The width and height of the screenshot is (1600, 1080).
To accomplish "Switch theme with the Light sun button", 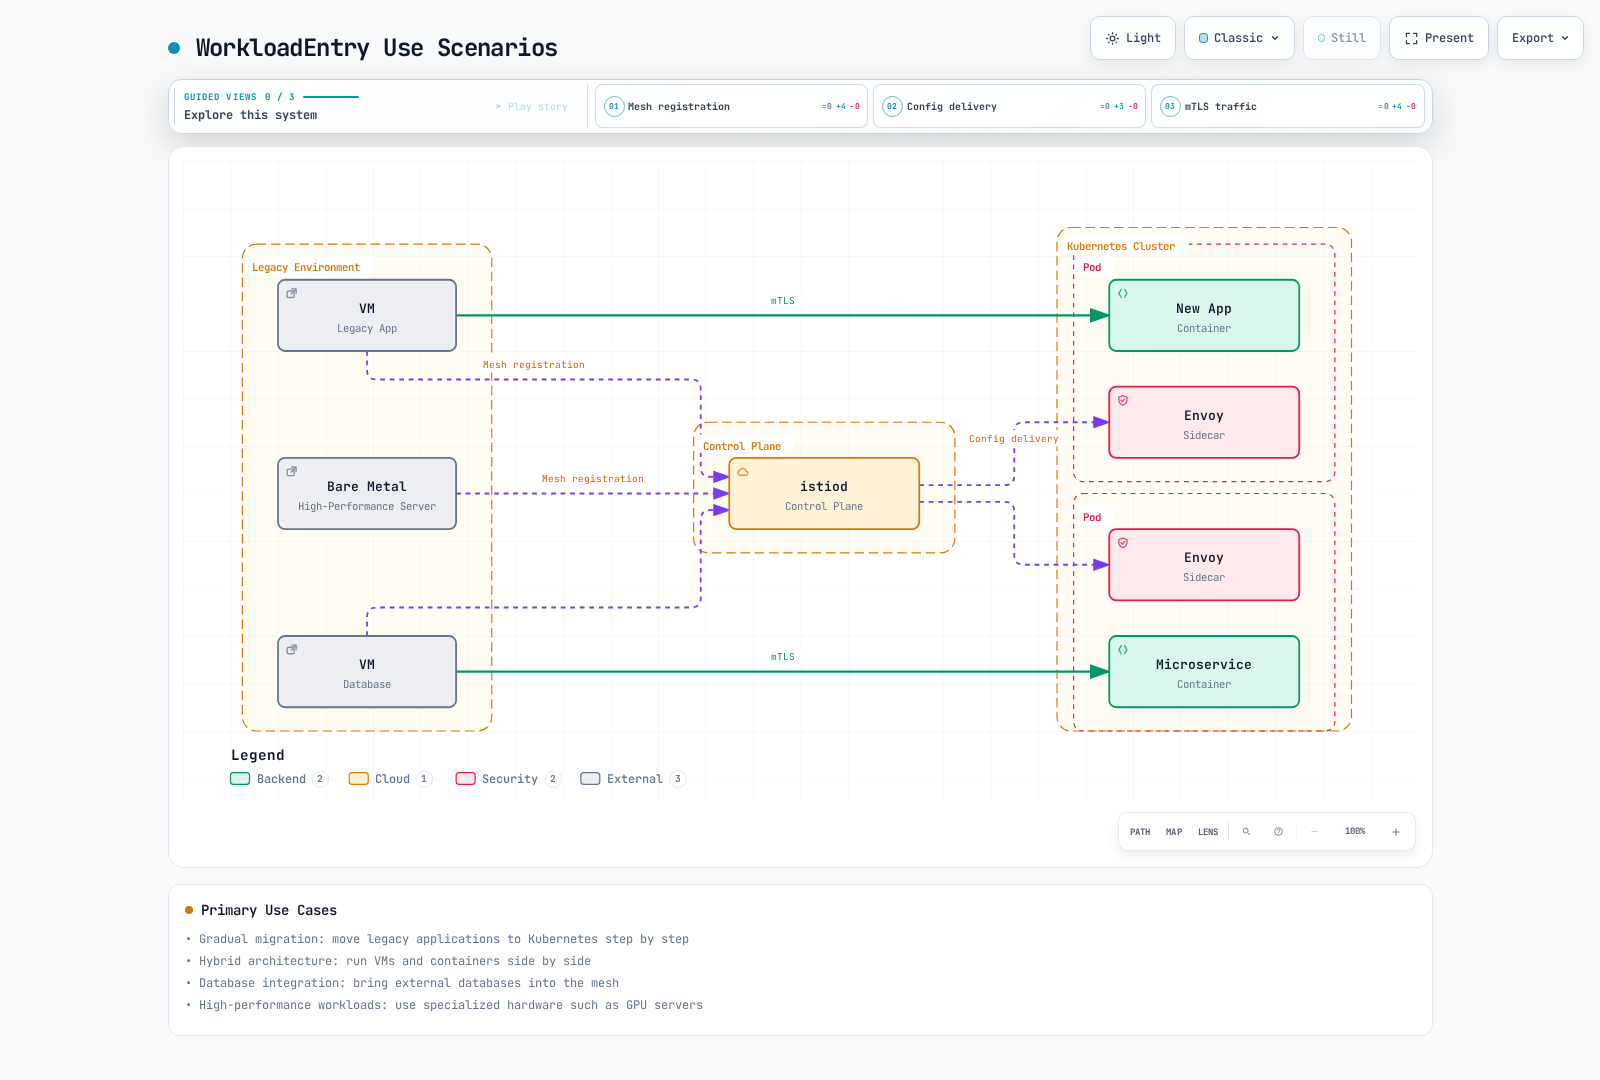I will pyautogui.click(x=1132, y=38).
